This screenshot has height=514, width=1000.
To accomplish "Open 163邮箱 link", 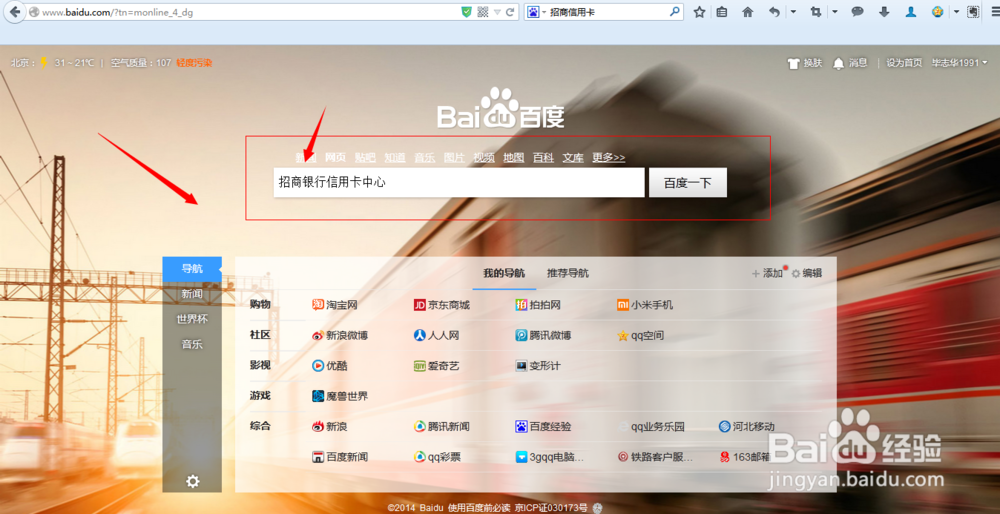I will coord(744,457).
